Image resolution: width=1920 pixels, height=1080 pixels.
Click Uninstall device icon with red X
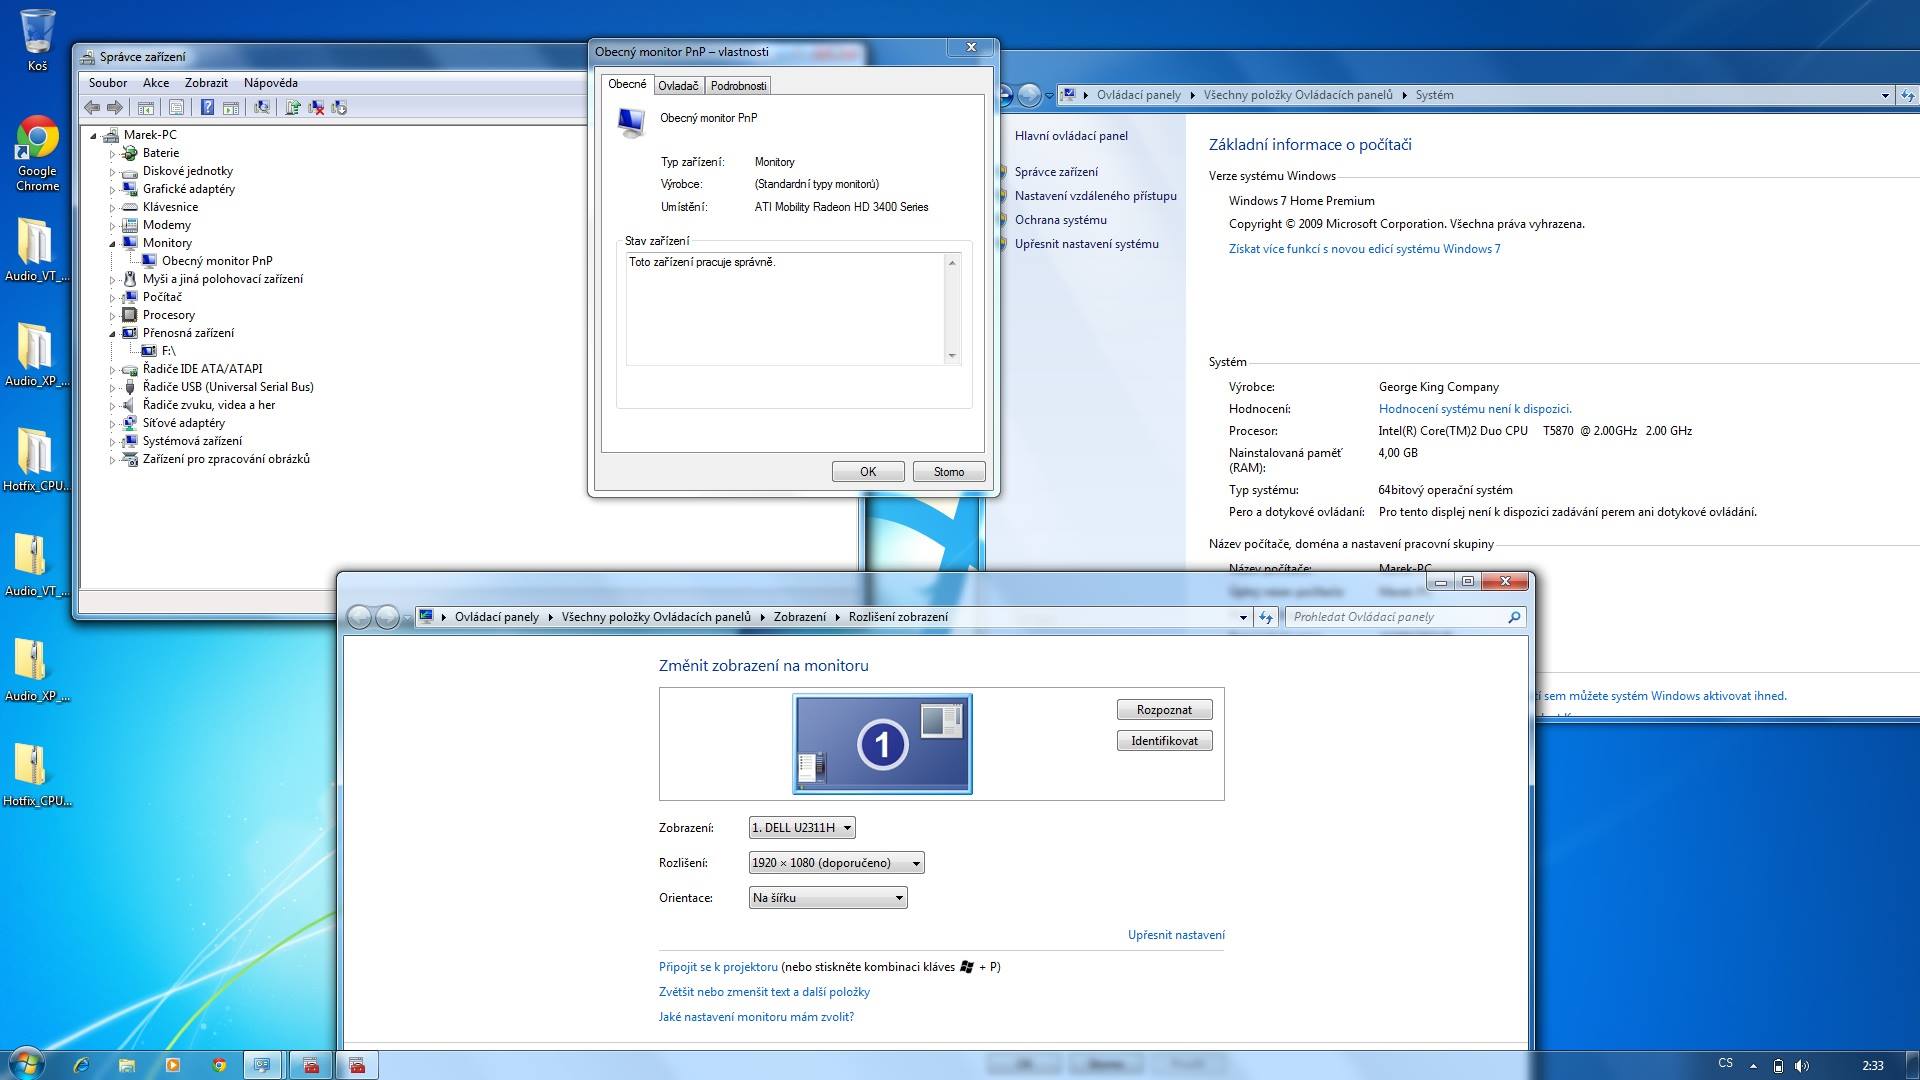click(316, 108)
